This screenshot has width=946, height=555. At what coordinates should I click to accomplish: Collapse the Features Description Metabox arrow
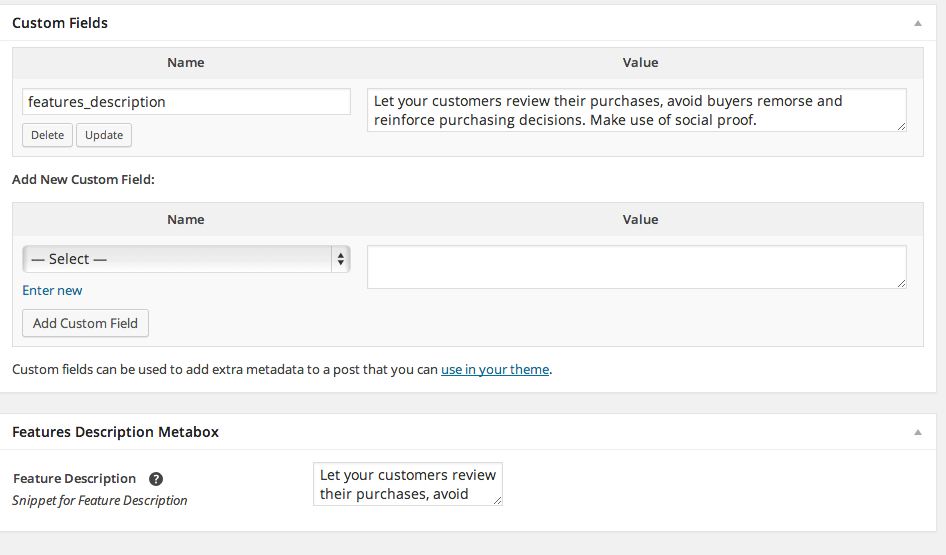pyautogui.click(x=917, y=432)
